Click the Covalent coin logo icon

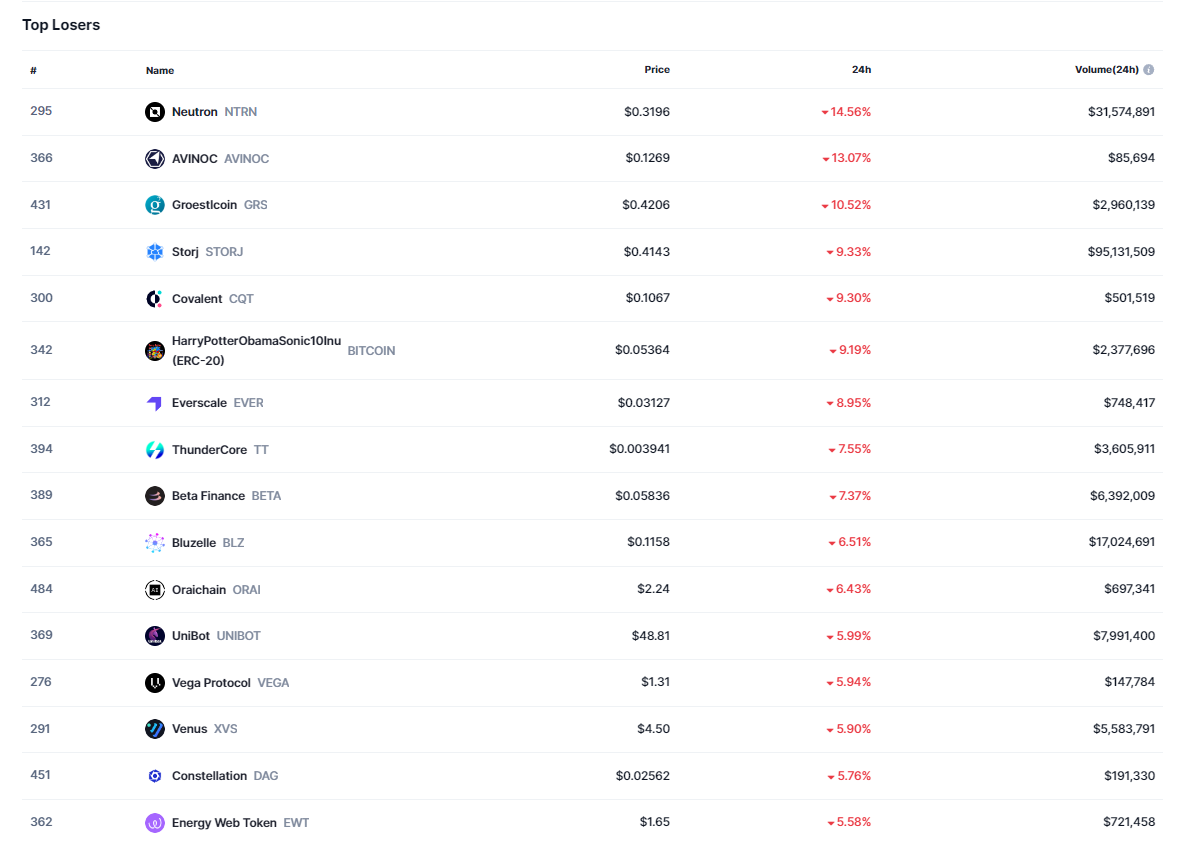154,299
